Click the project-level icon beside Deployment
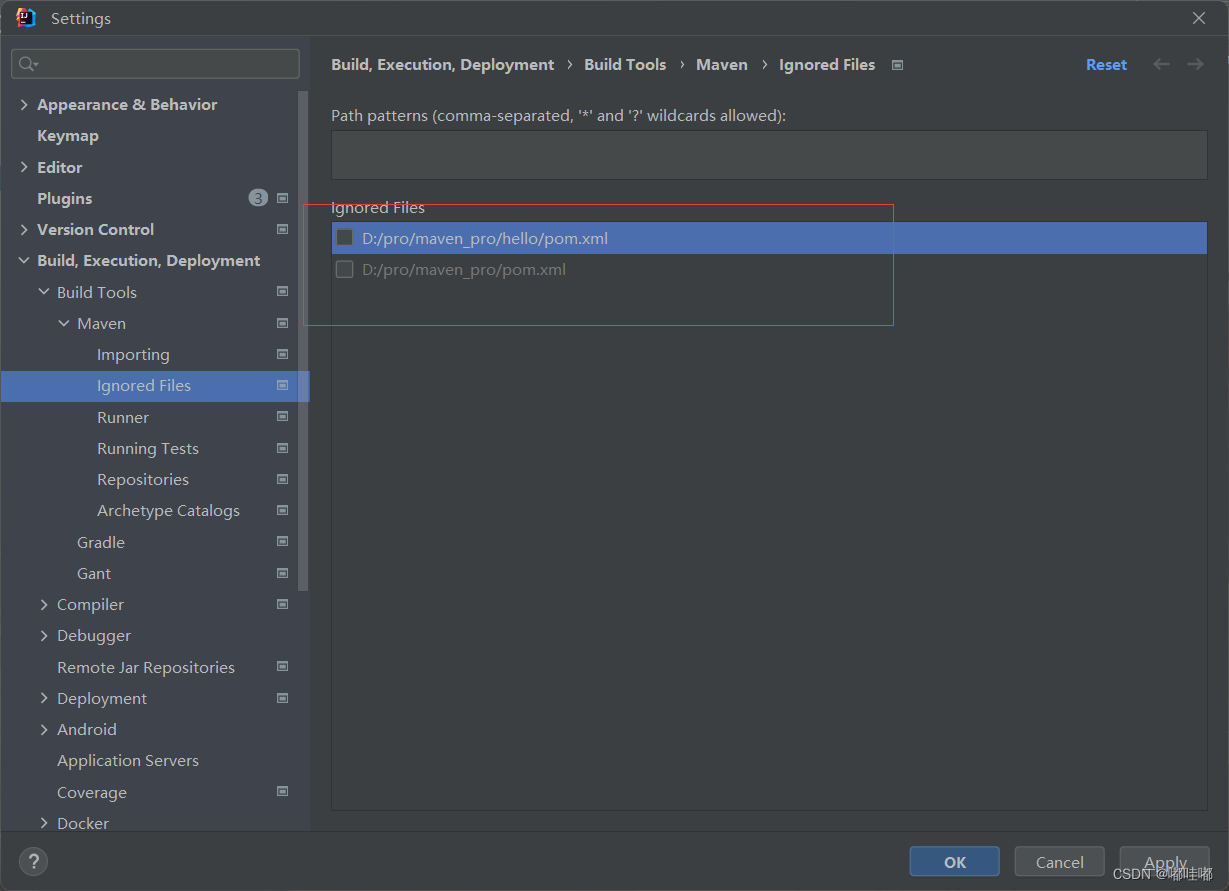1229x891 pixels. [282, 698]
